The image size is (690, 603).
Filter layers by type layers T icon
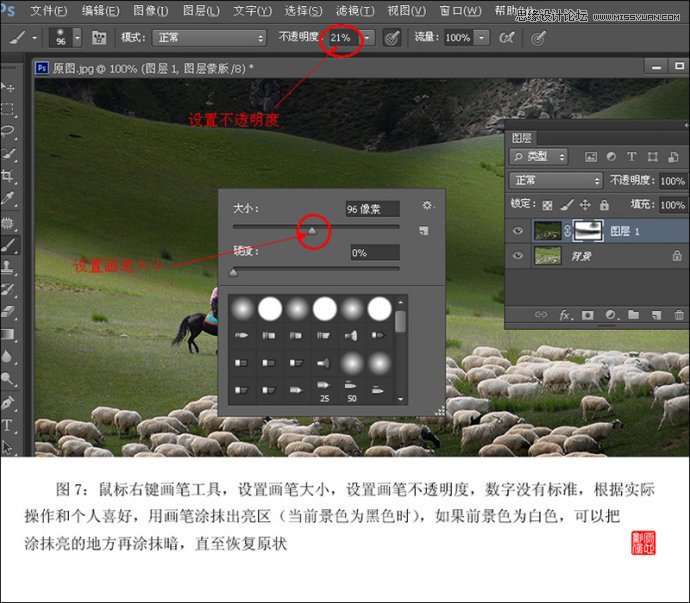click(x=631, y=157)
